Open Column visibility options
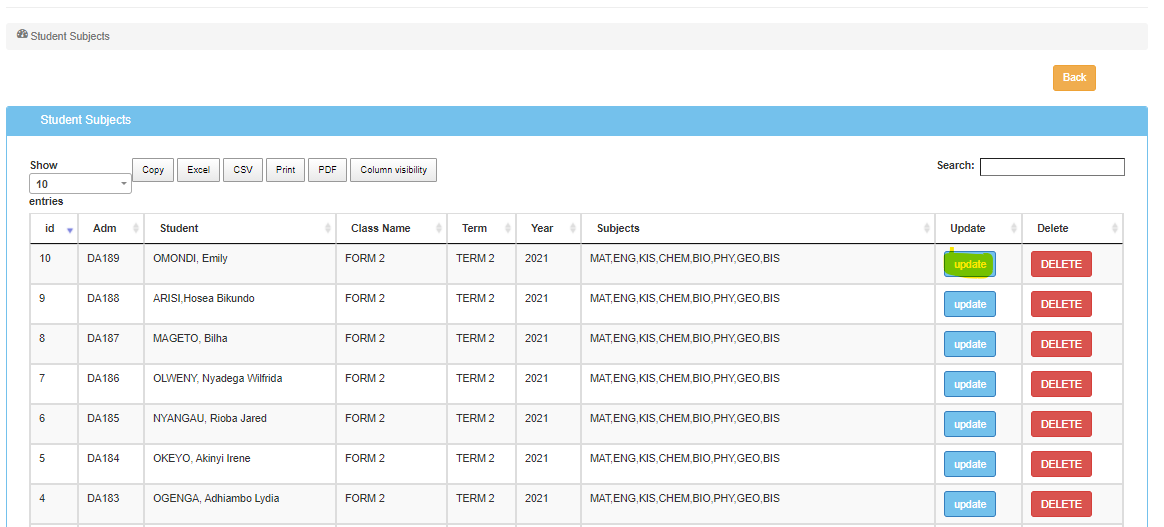Image resolution: width=1164 pixels, height=527 pixels. [x=393, y=170]
